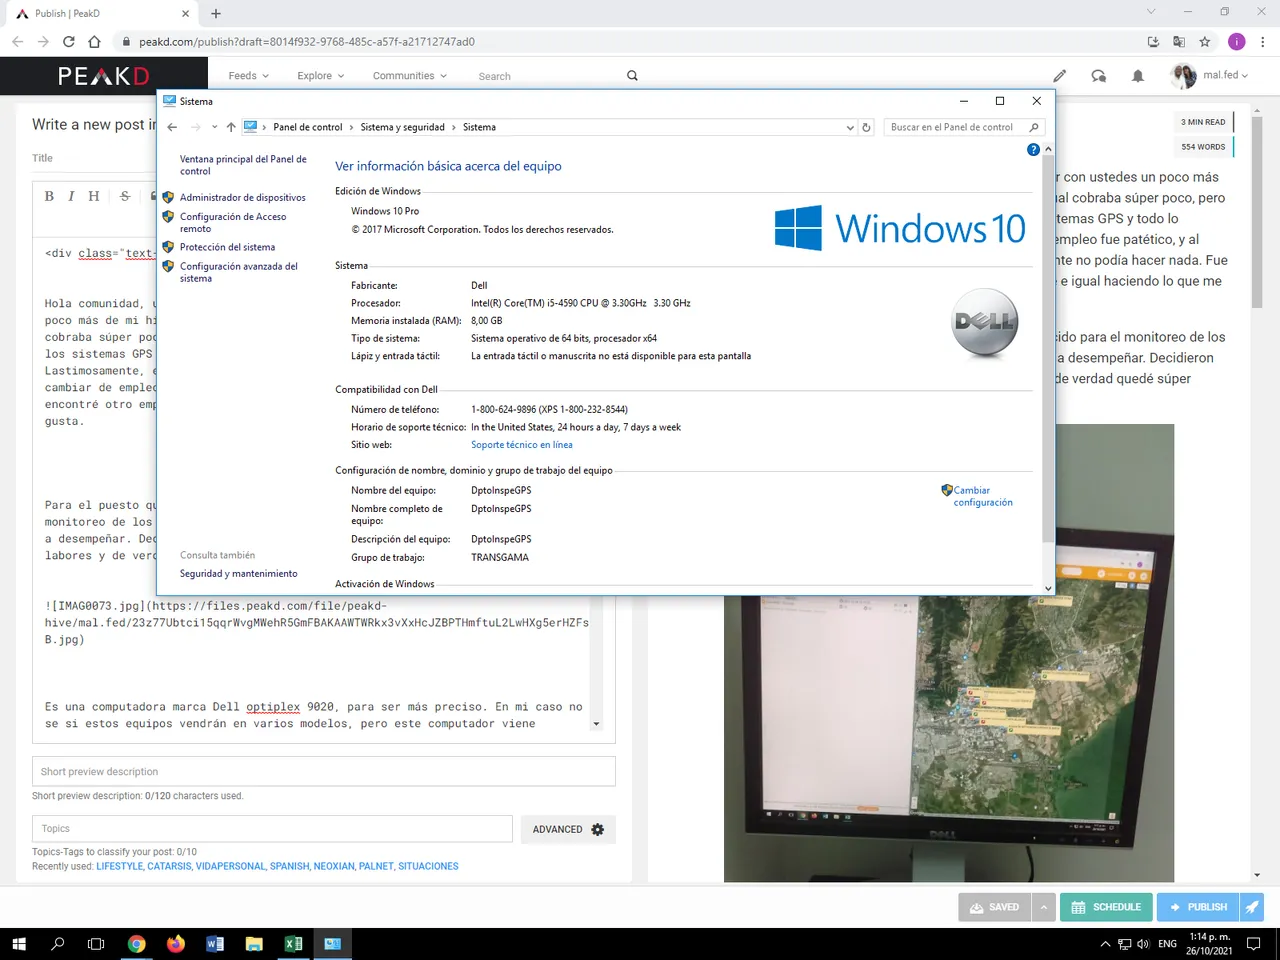The image size is (1280, 960).
Task: Open the pencil compose icon in PeakD header
Action: (x=1060, y=75)
